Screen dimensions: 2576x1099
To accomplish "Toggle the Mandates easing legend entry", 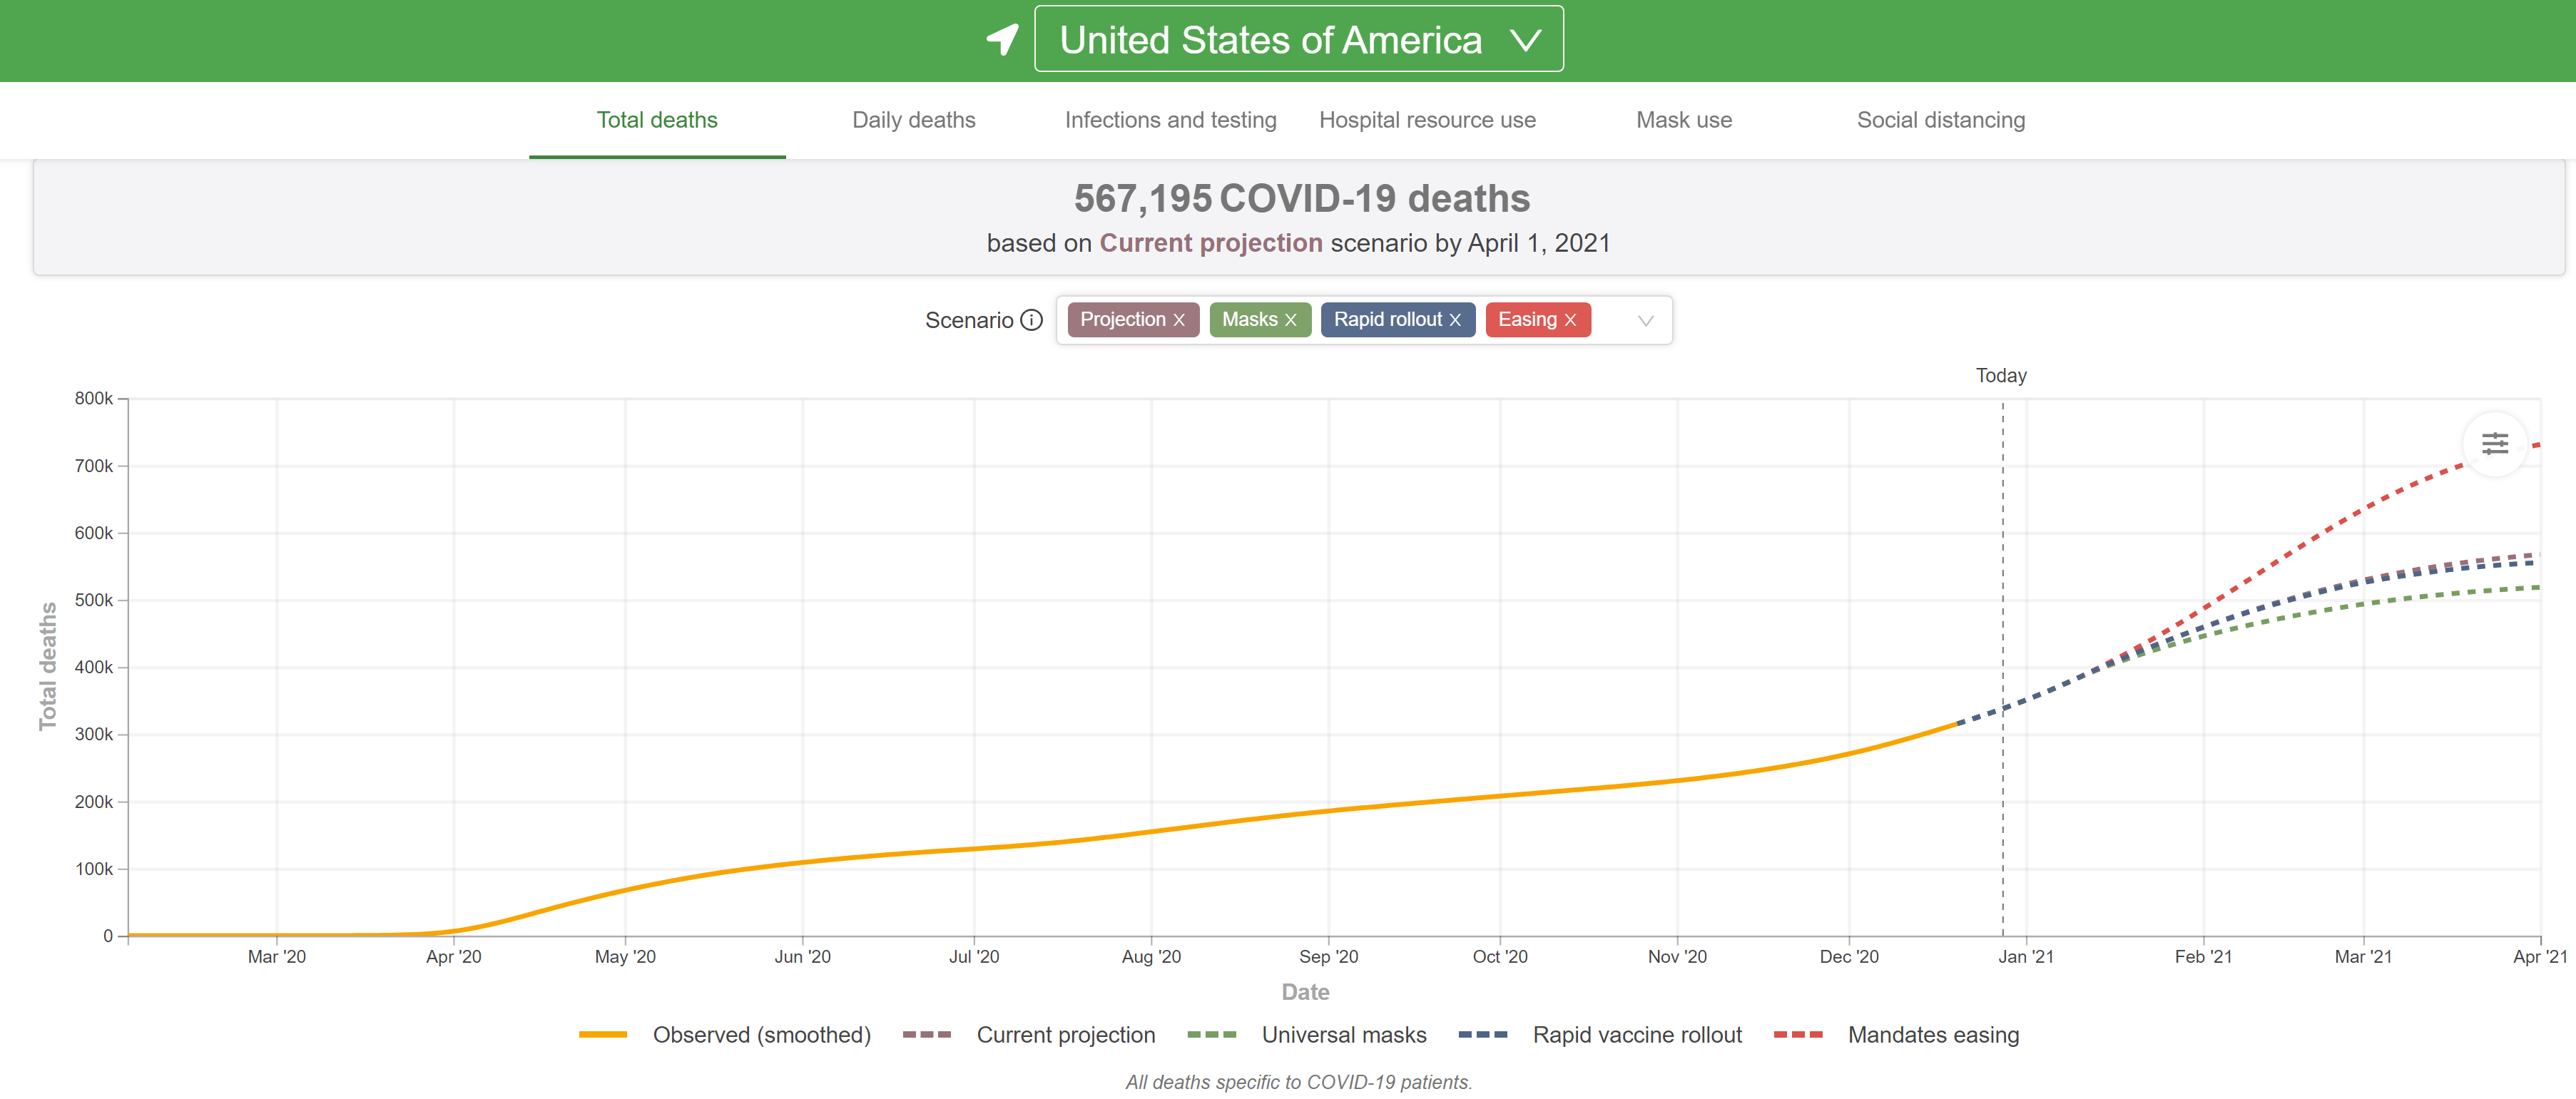I will click(1896, 1035).
